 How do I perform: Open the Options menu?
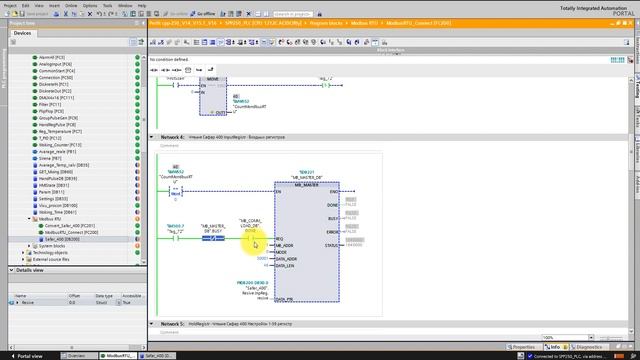click(90, 6)
